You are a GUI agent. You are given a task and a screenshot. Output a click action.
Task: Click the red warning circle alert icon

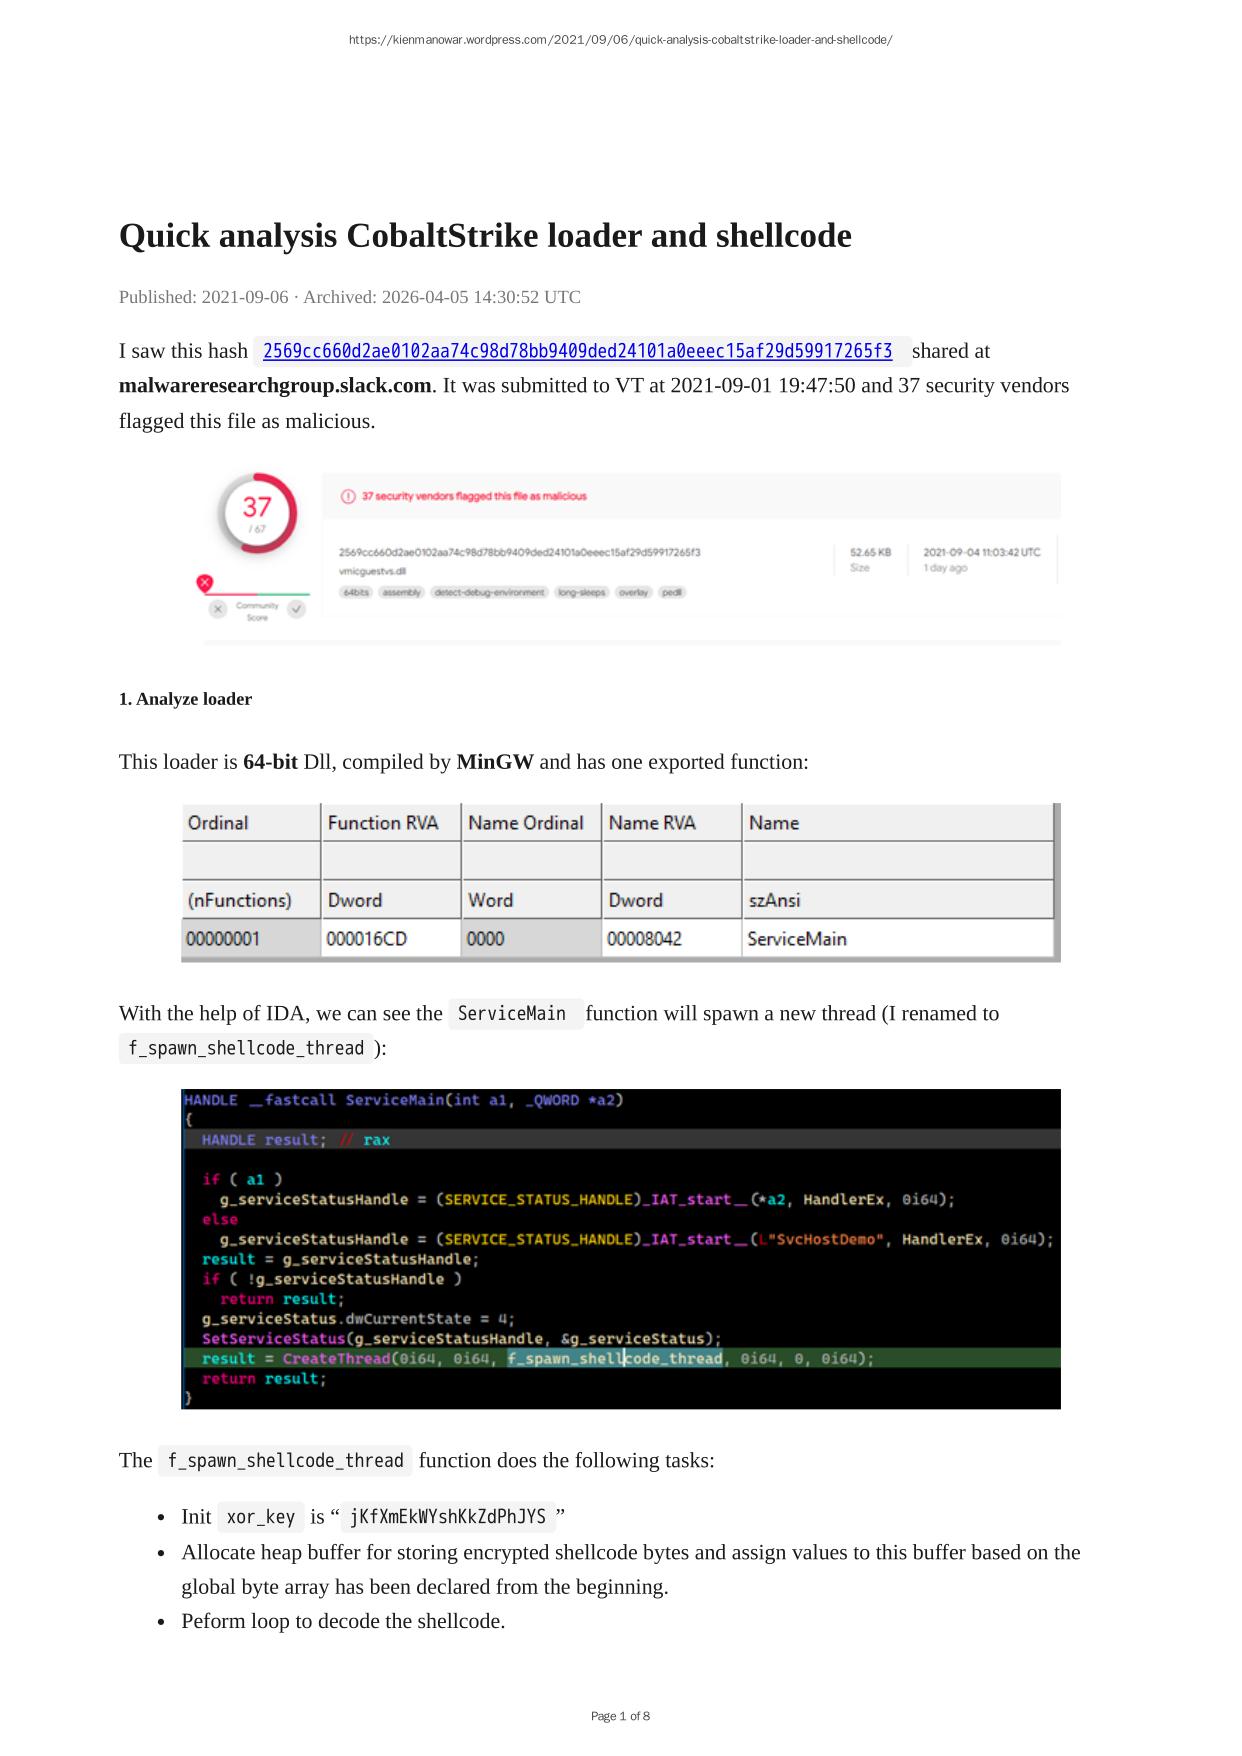coord(348,496)
